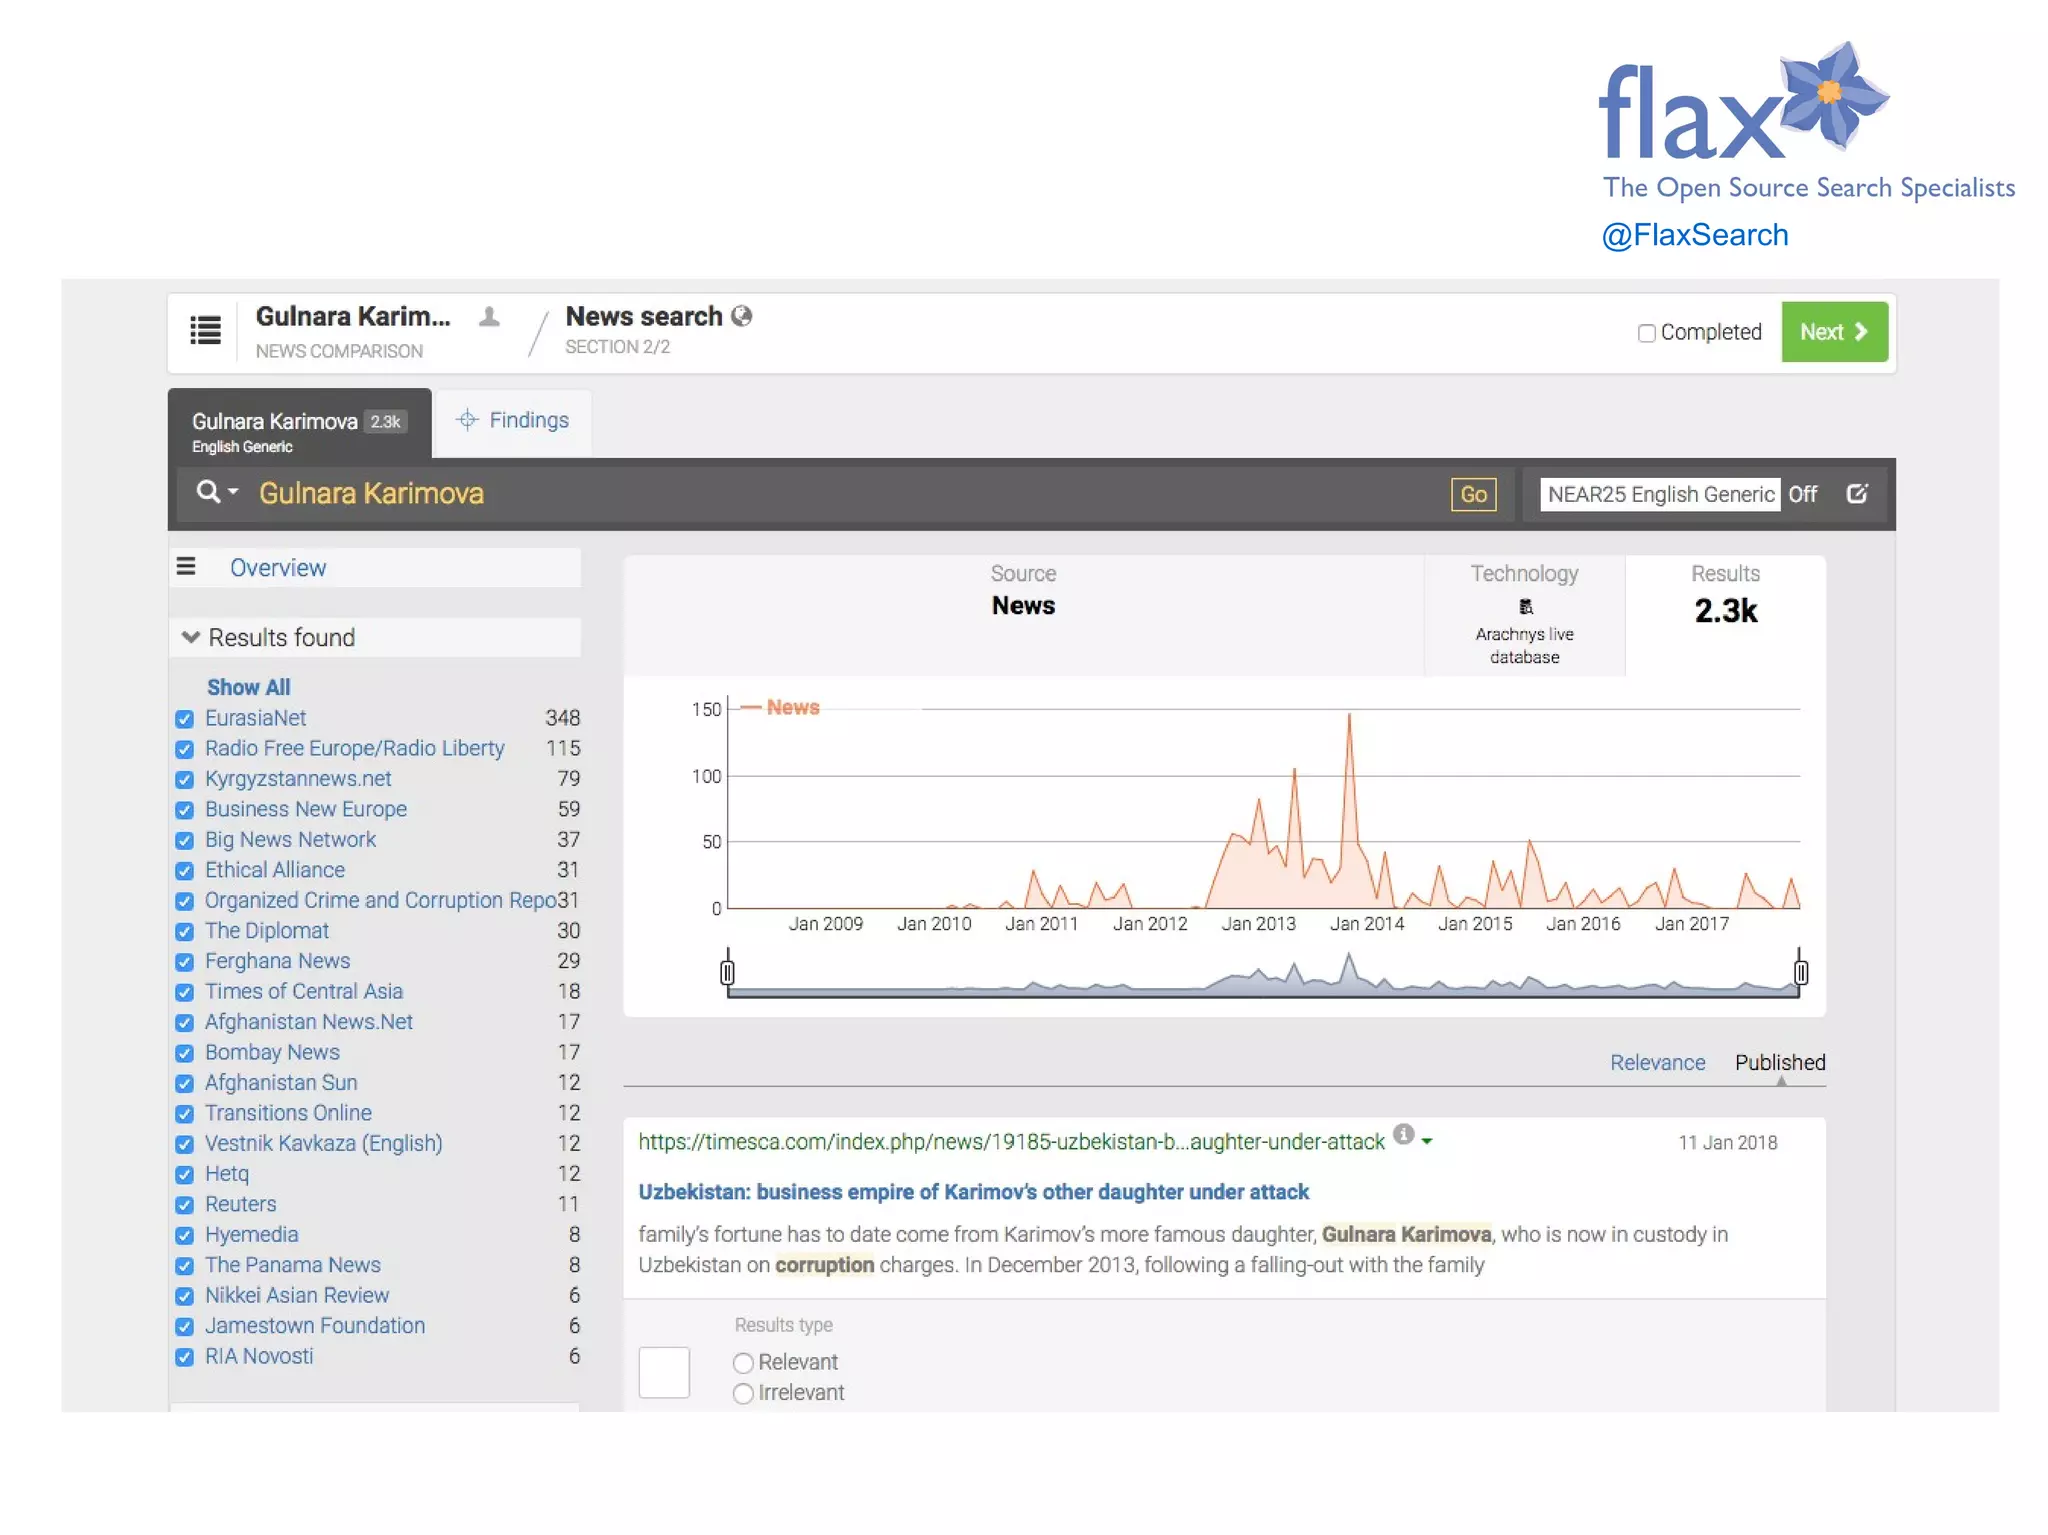
Task: Open the NEAR25 English Generic selector
Action: (x=1660, y=494)
